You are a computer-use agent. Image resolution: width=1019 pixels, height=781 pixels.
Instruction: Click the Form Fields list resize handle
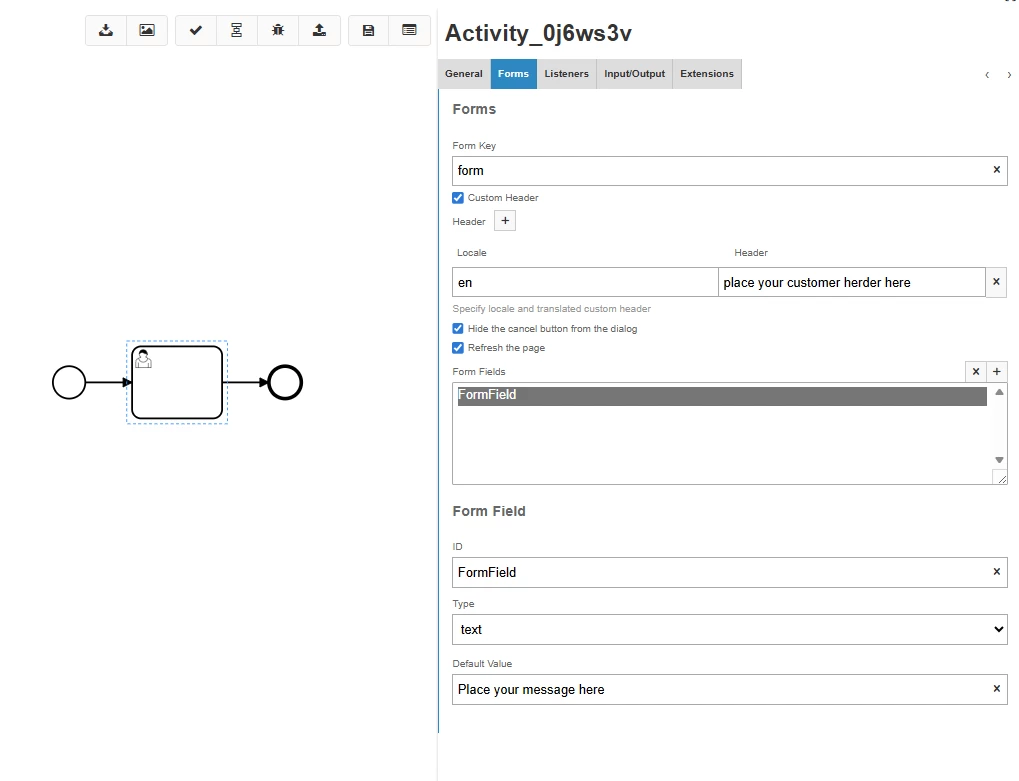[x=1001, y=479]
